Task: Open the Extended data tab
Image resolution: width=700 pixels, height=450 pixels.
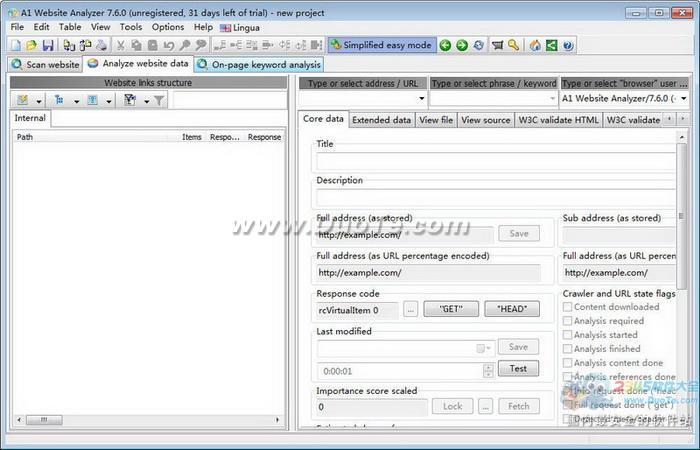Action: click(x=381, y=120)
